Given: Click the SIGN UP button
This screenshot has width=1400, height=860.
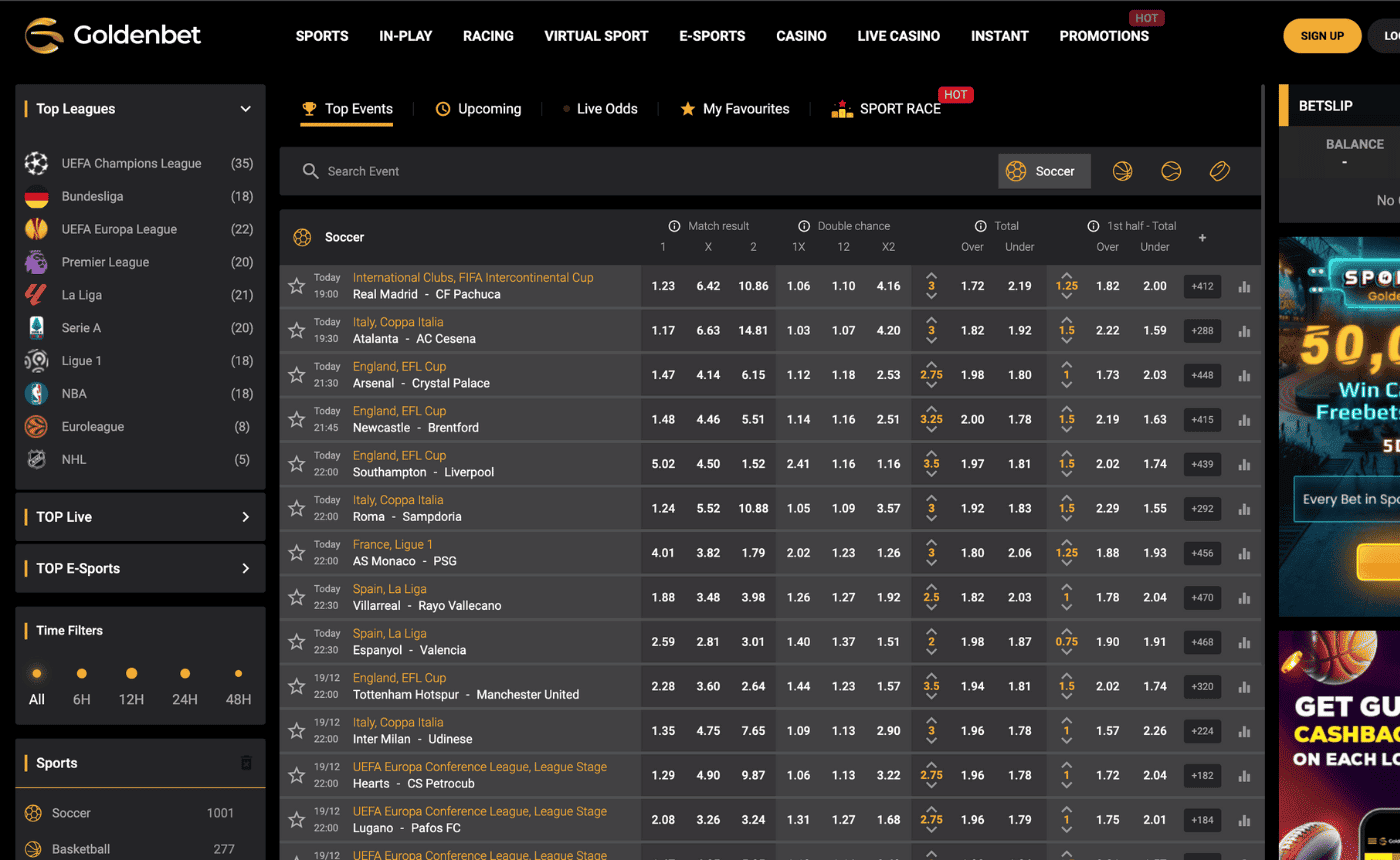Looking at the screenshot, I should pyautogui.click(x=1322, y=36).
